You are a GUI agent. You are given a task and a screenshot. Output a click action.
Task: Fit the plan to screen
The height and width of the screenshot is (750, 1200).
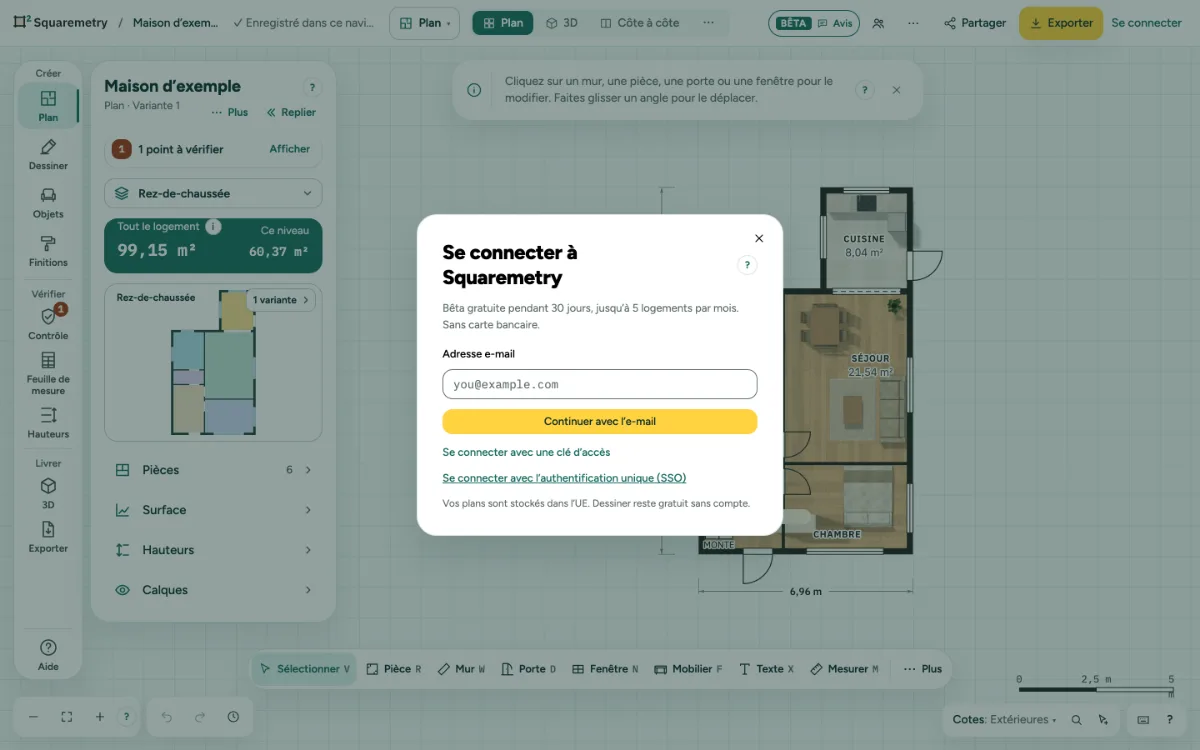(67, 717)
